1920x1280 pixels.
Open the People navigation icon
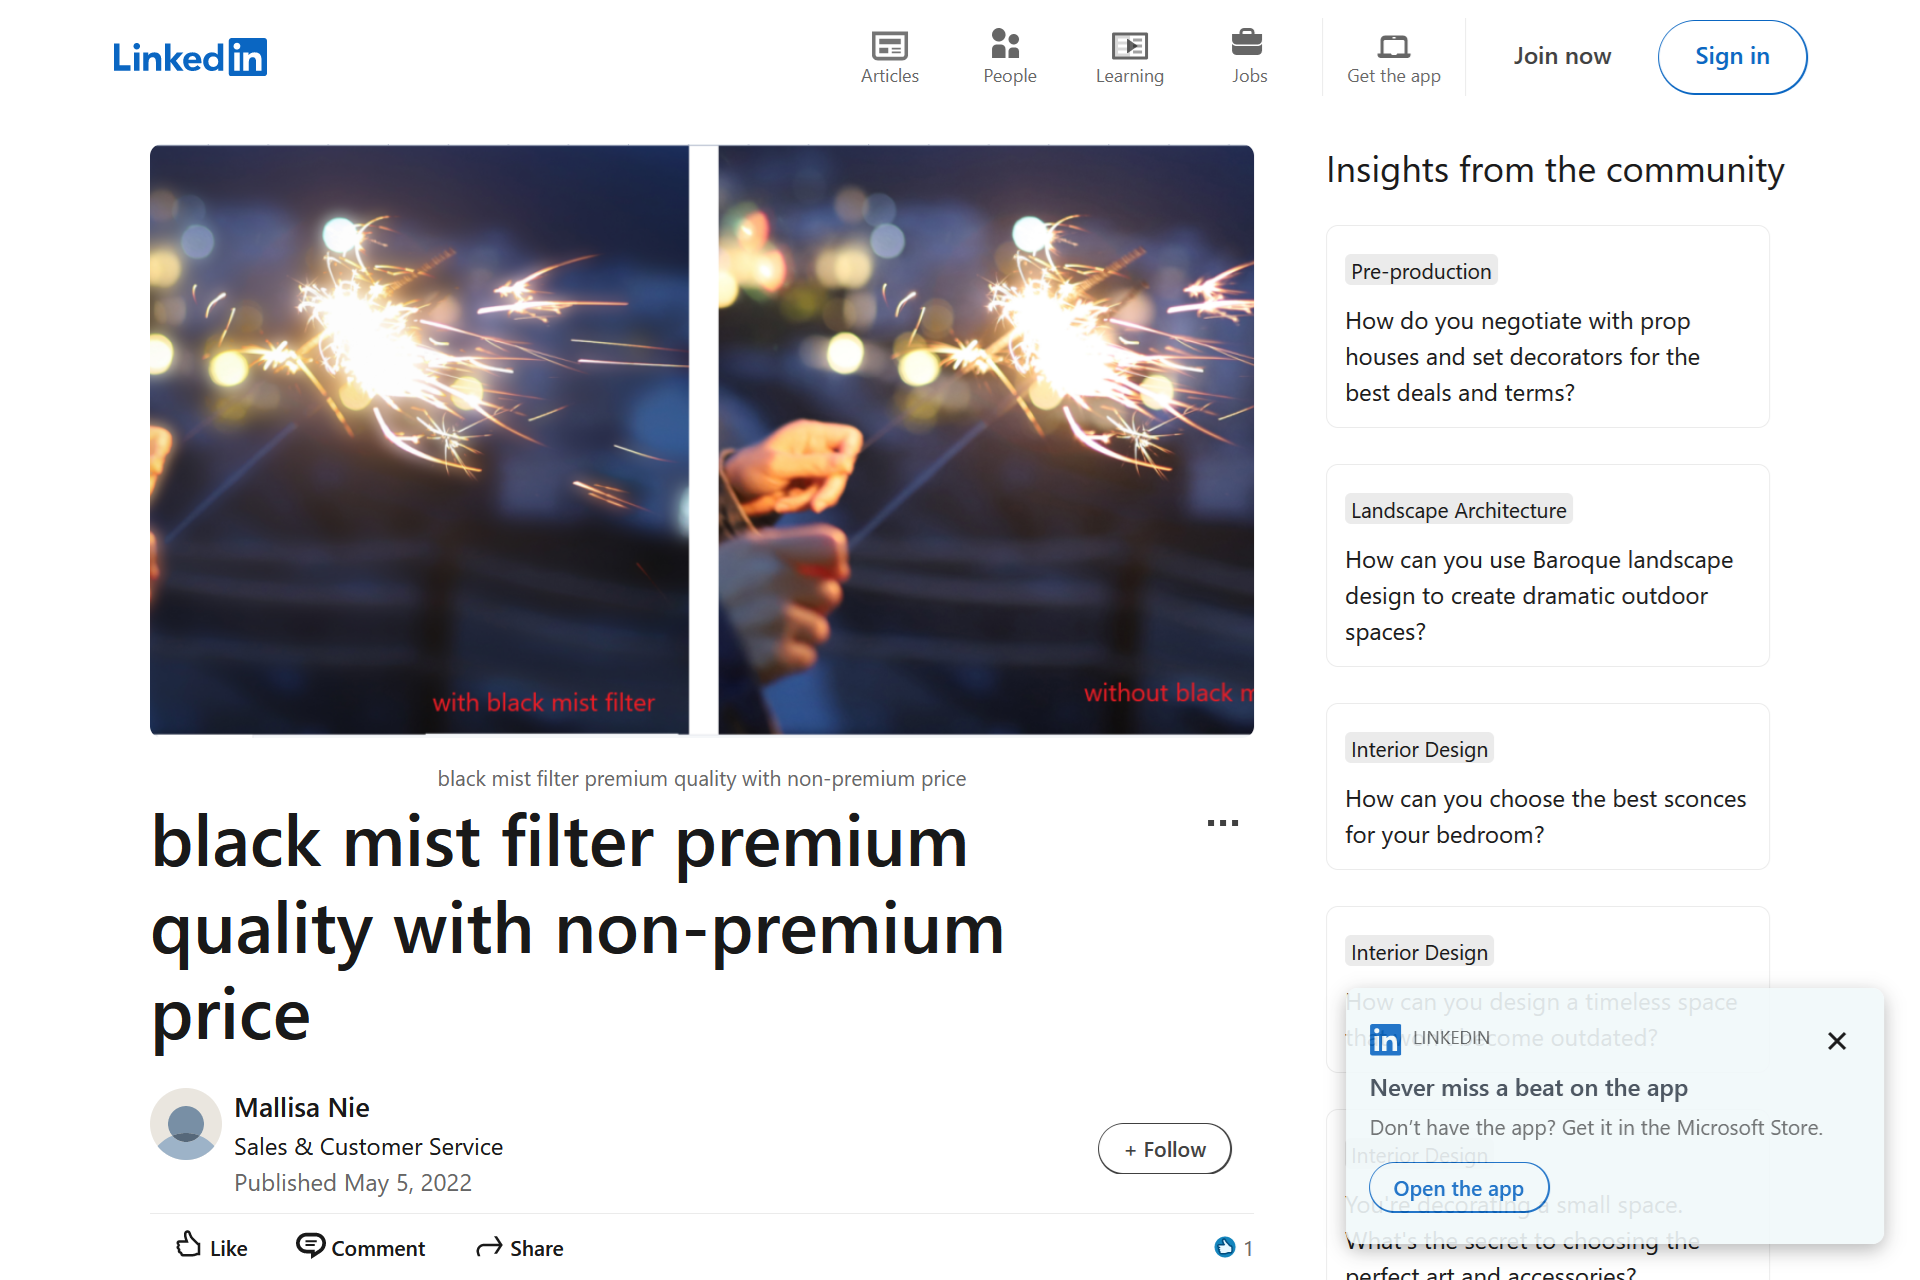pyautogui.click(x=1005, y=44)
